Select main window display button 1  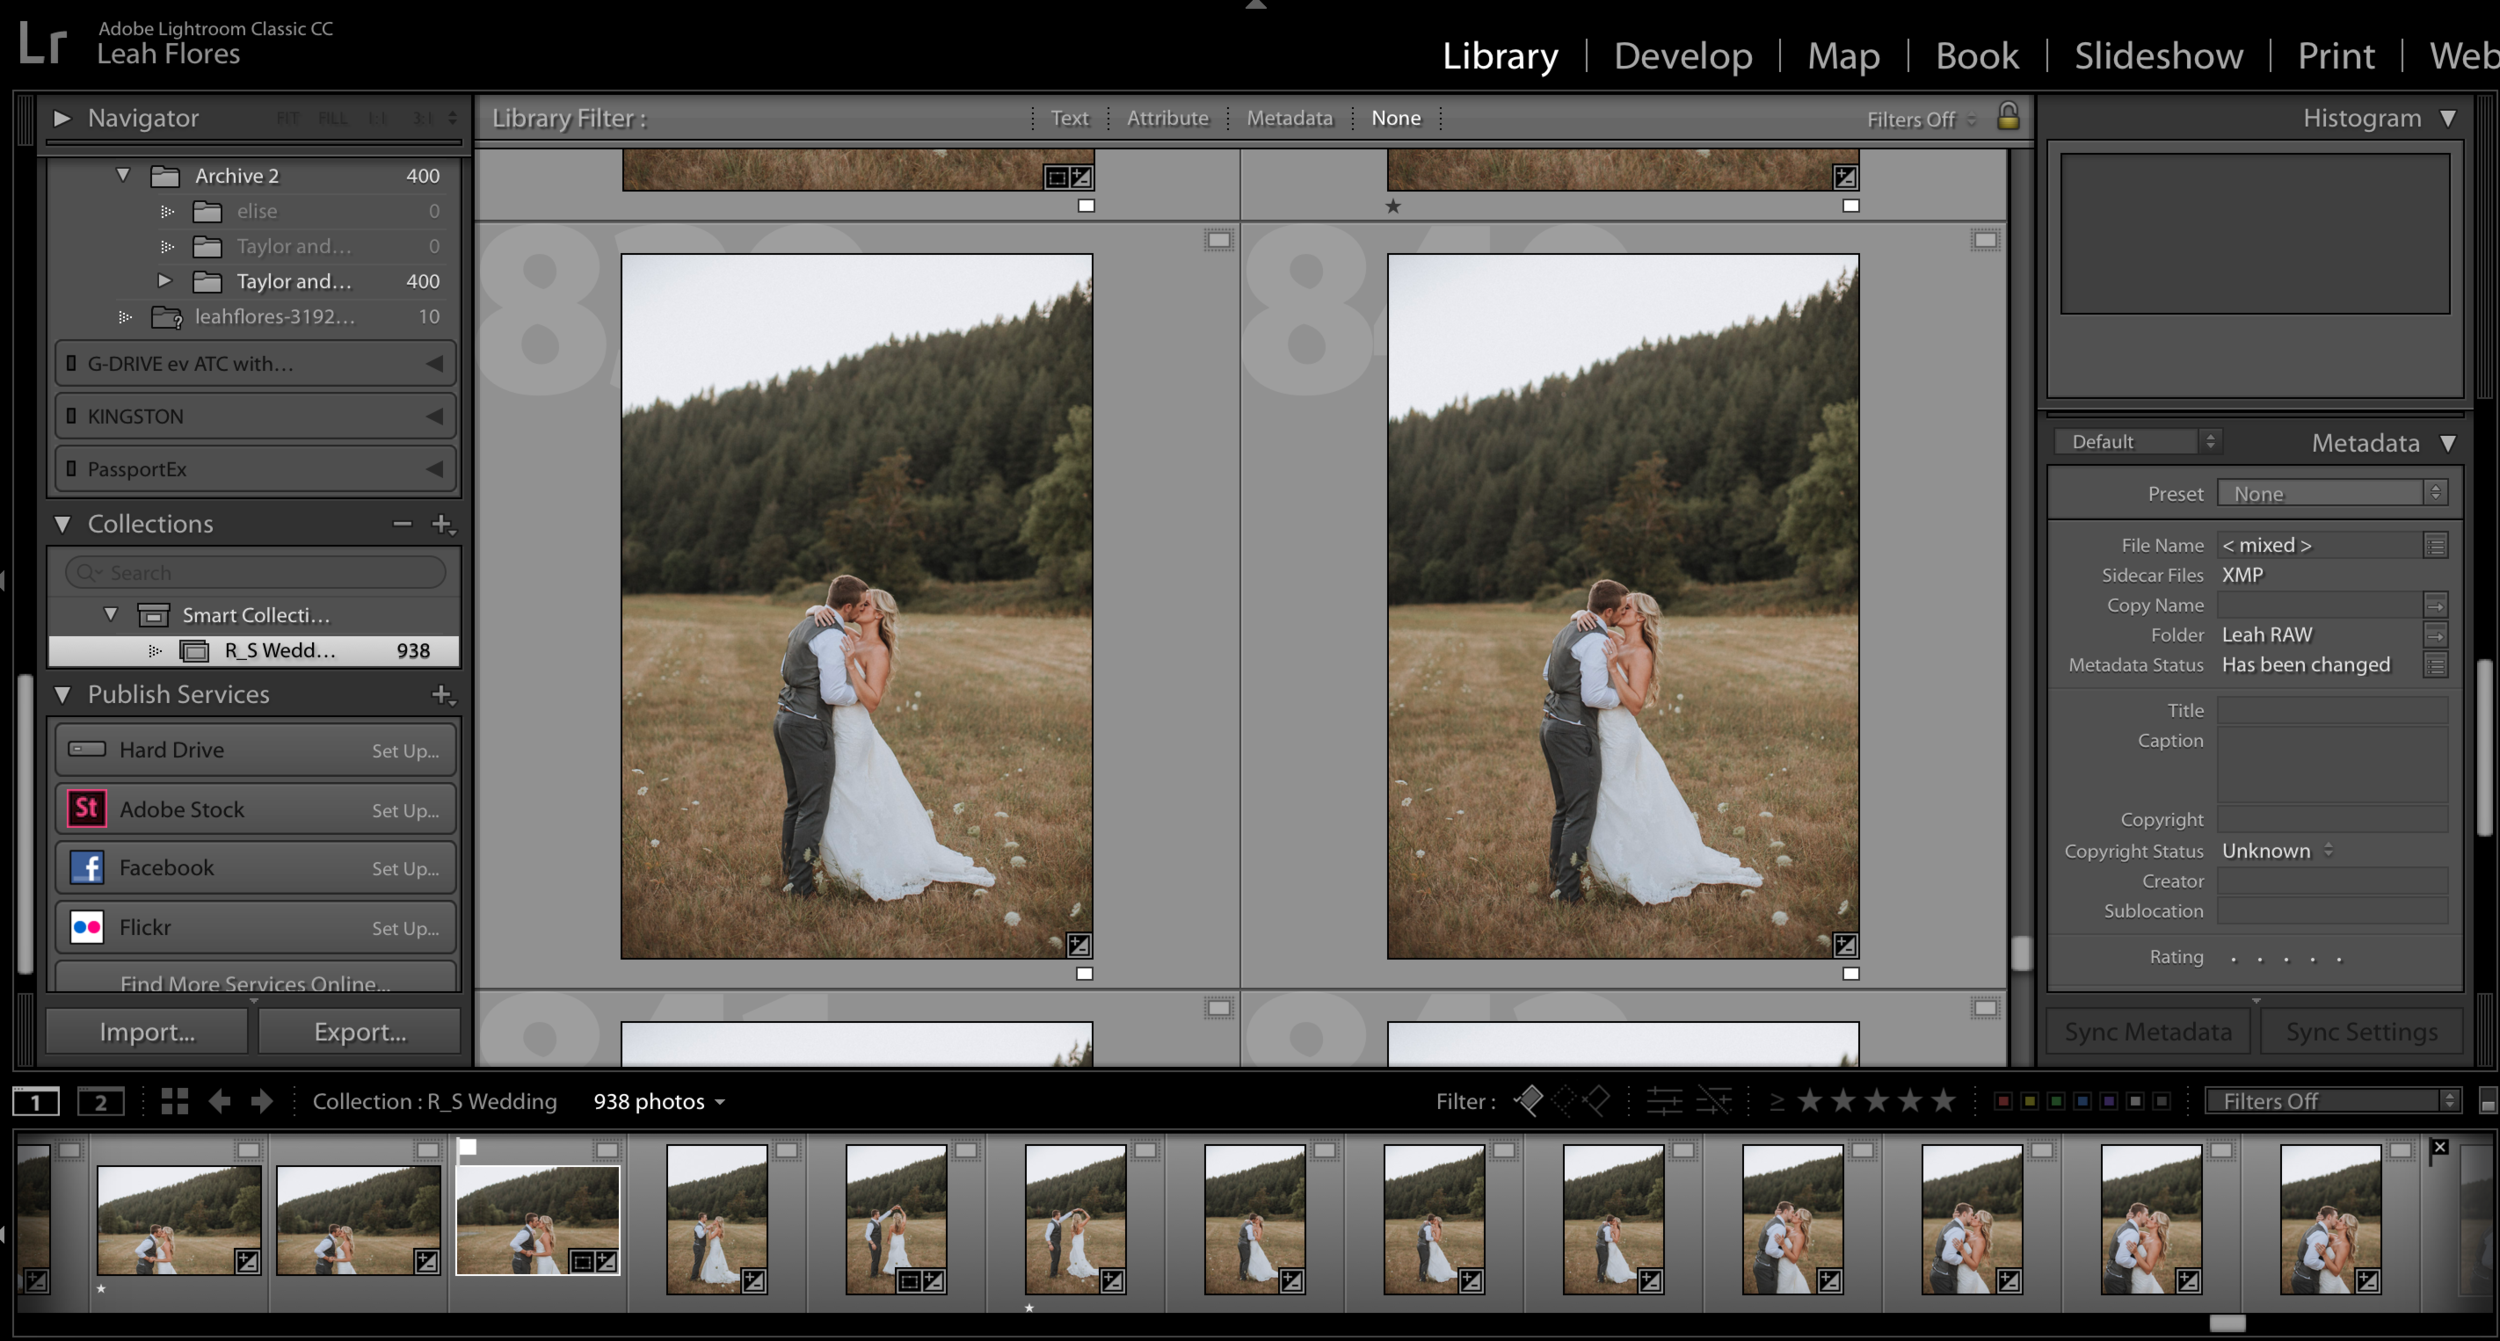[x=36, y=1101]
